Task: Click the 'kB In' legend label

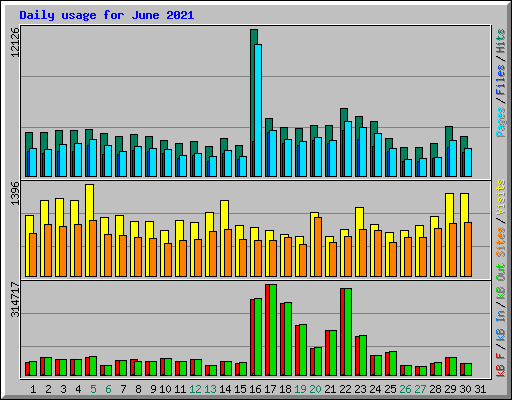Action: [501, 325]
